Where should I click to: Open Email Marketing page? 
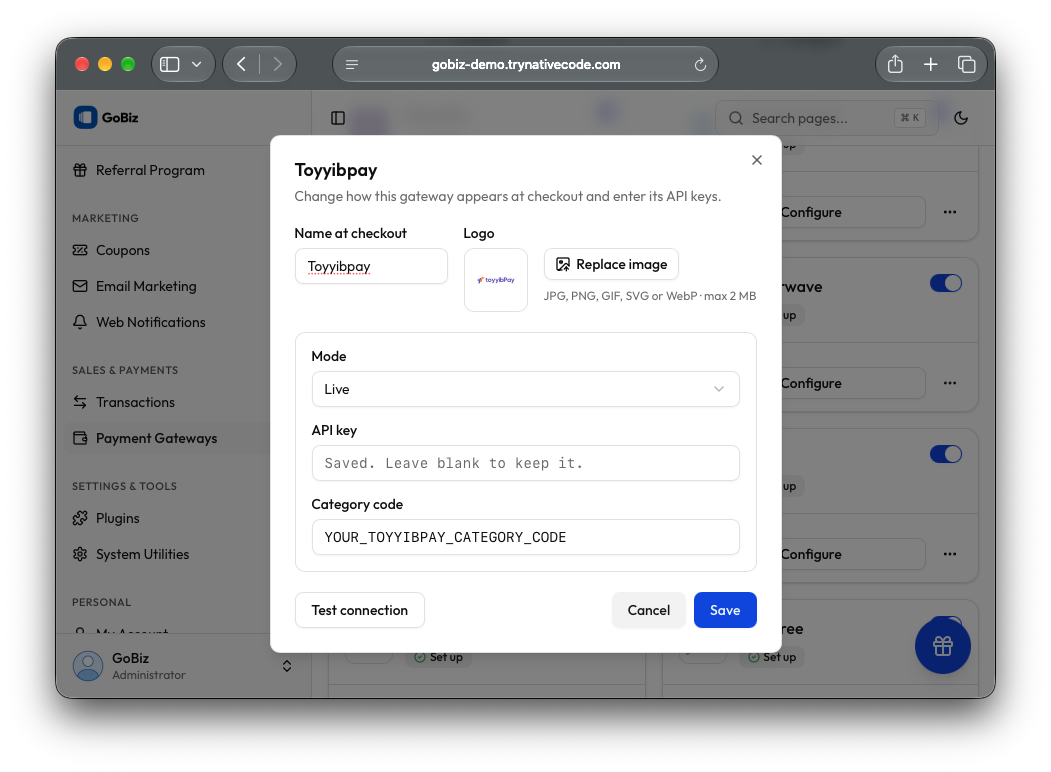(x=146, y=286)
